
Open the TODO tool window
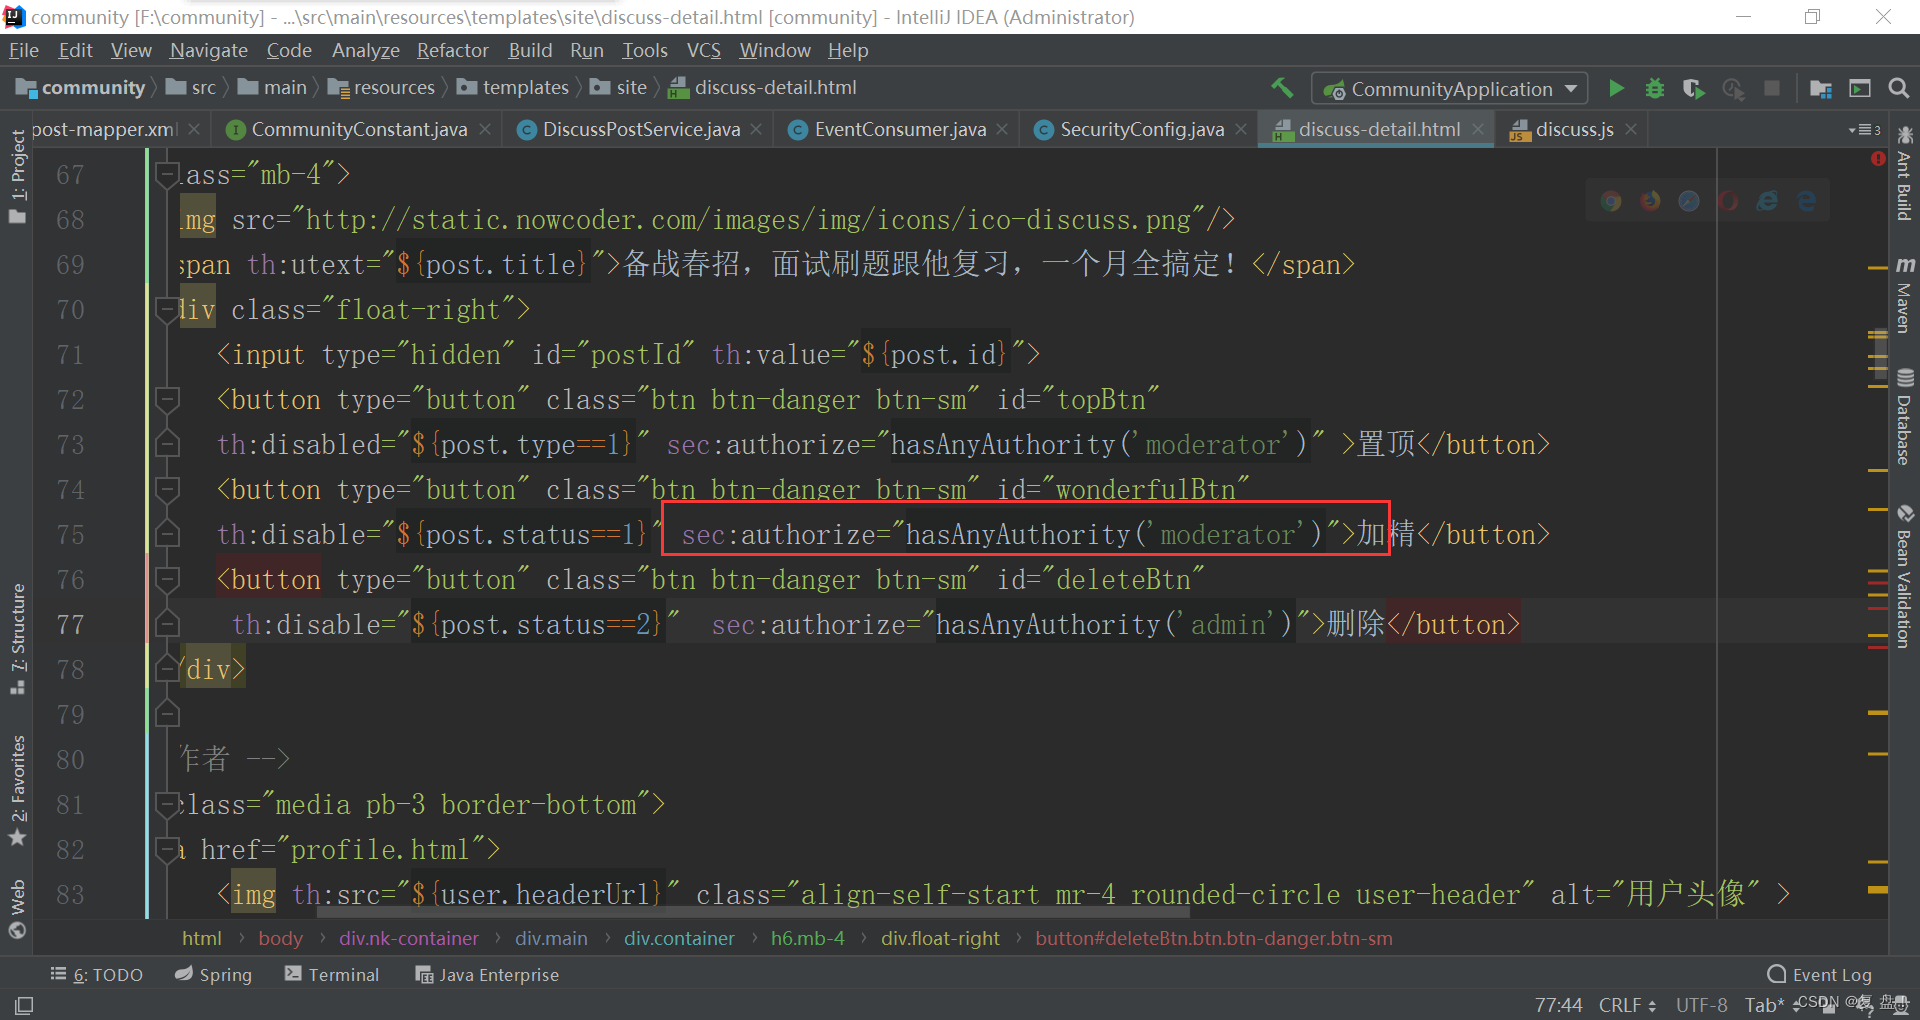click(x=97, y=975)
